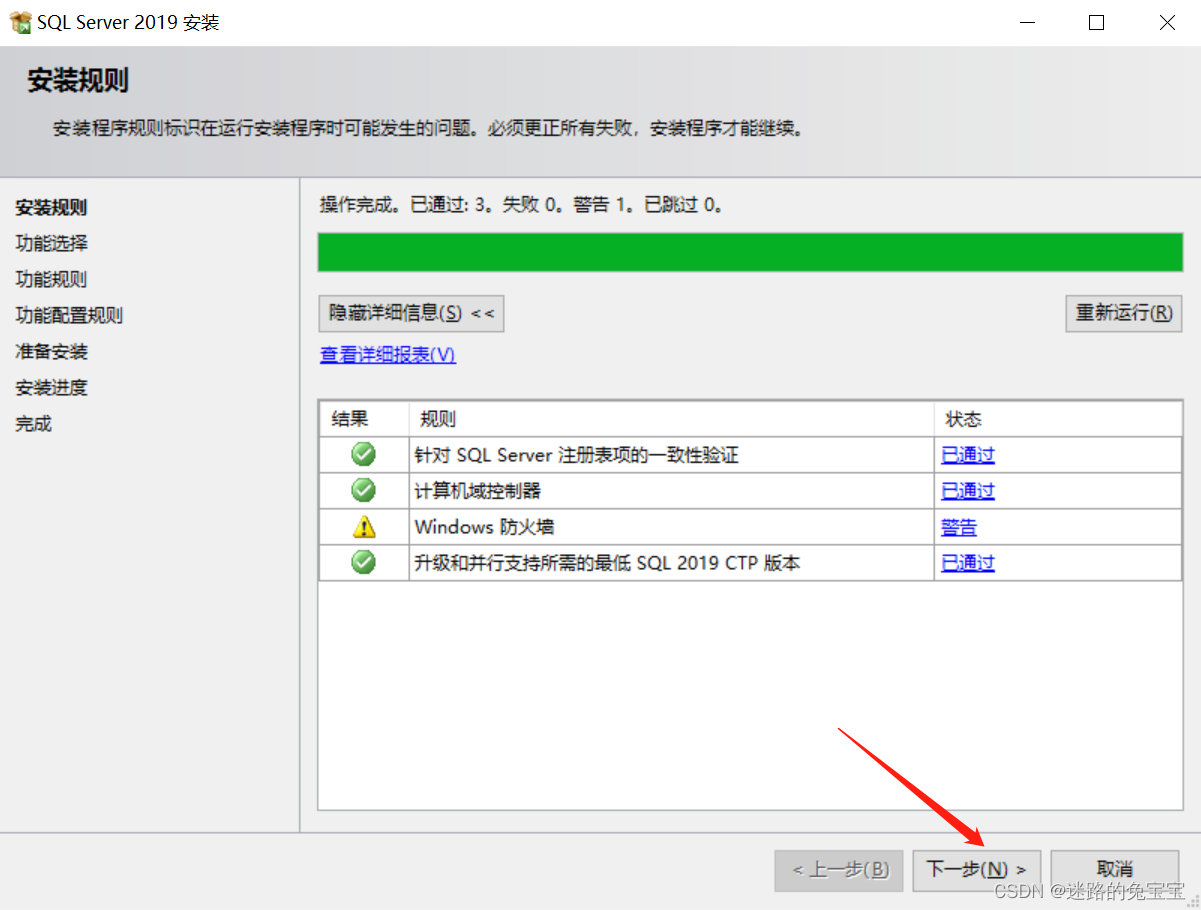Minimize the SQL Server 2019 安装 window
This screenshot has width=1201, height=910.
(x=1026, y=23)
